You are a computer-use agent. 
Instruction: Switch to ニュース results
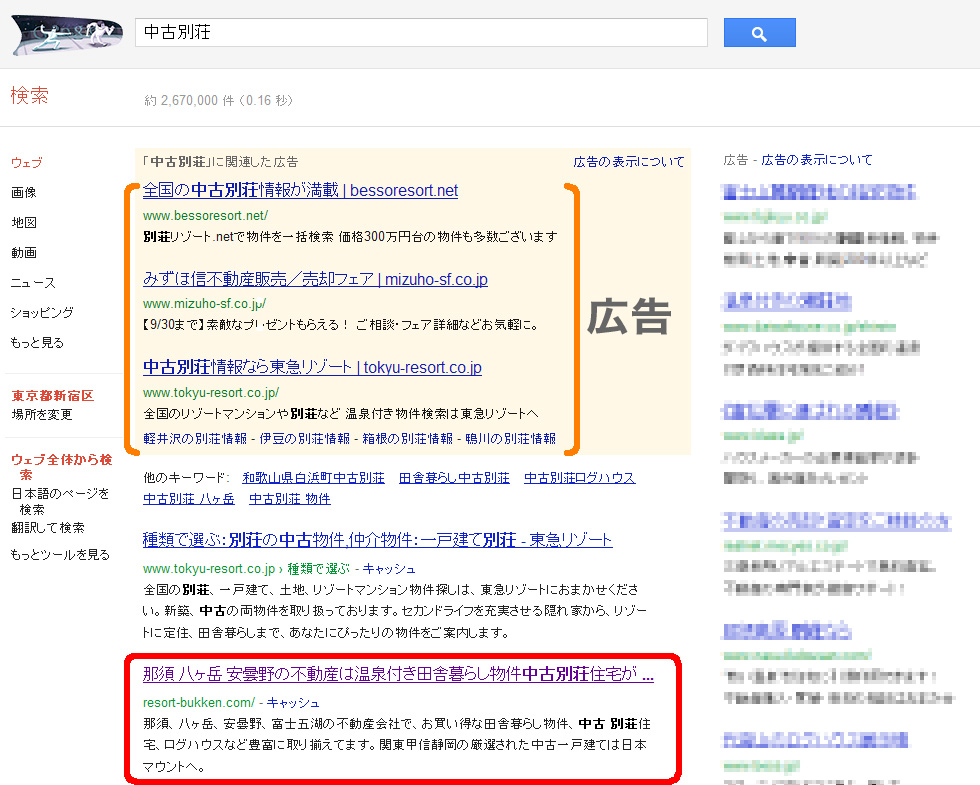(x=33, y=282)
